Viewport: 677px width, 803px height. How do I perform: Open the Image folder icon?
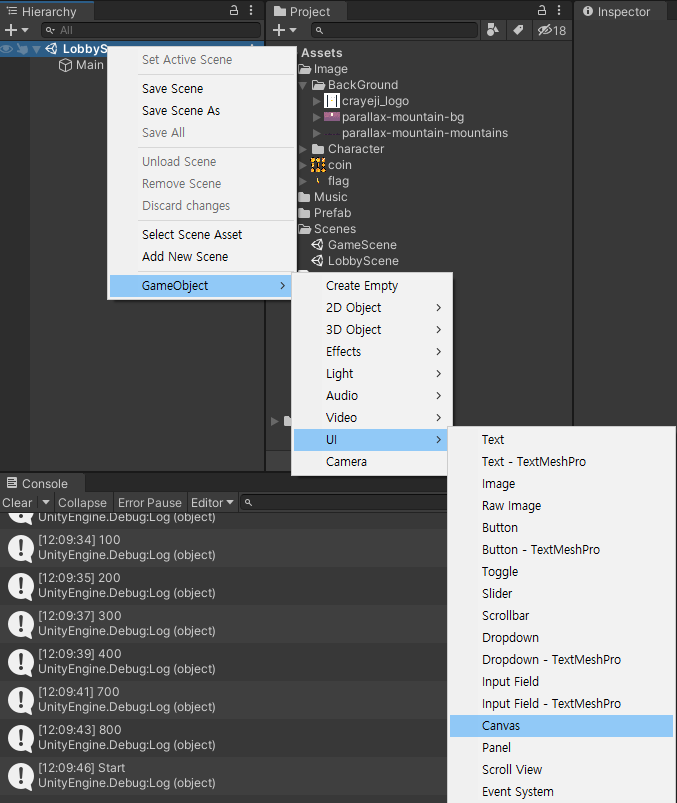[305, 69]
